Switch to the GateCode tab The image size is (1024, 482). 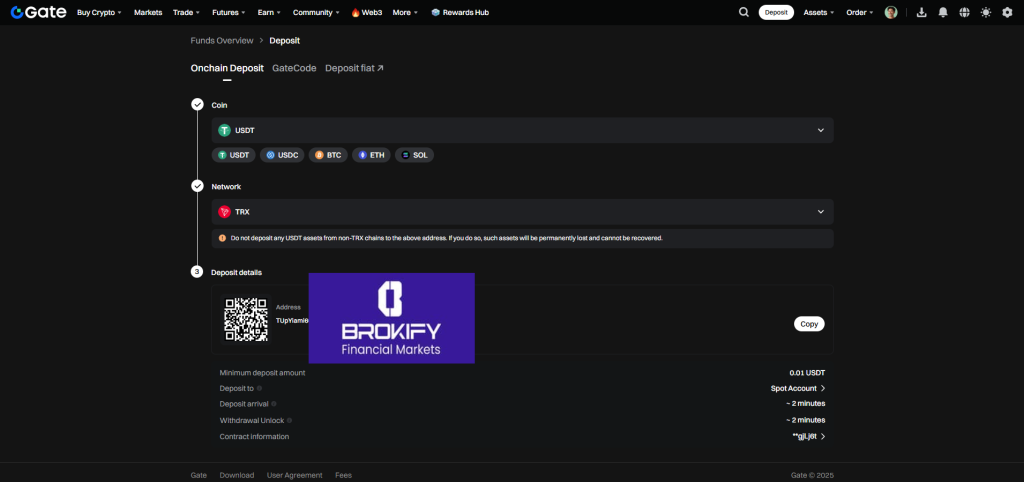(x=294, y=68)
